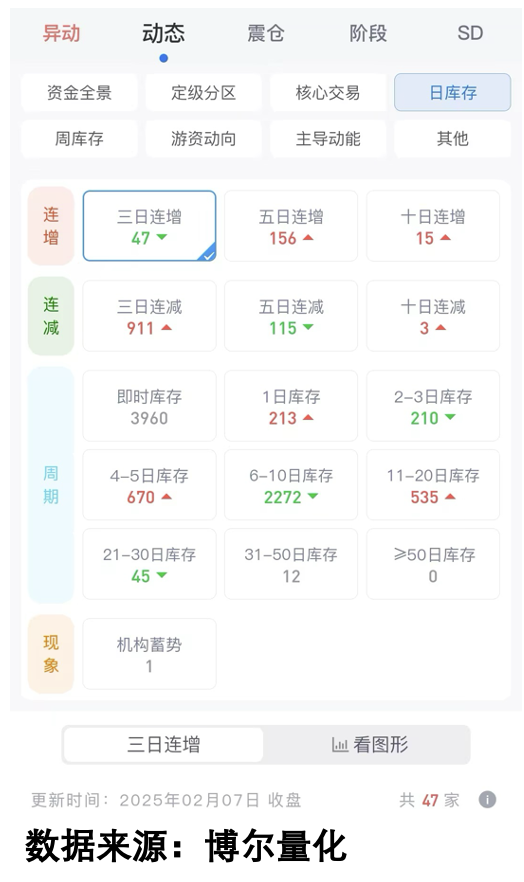Viewport: 524px width, 882px height.
Task: Select the 机构蓄势 card
Action: pyautogui.click(x=150, y=654)
